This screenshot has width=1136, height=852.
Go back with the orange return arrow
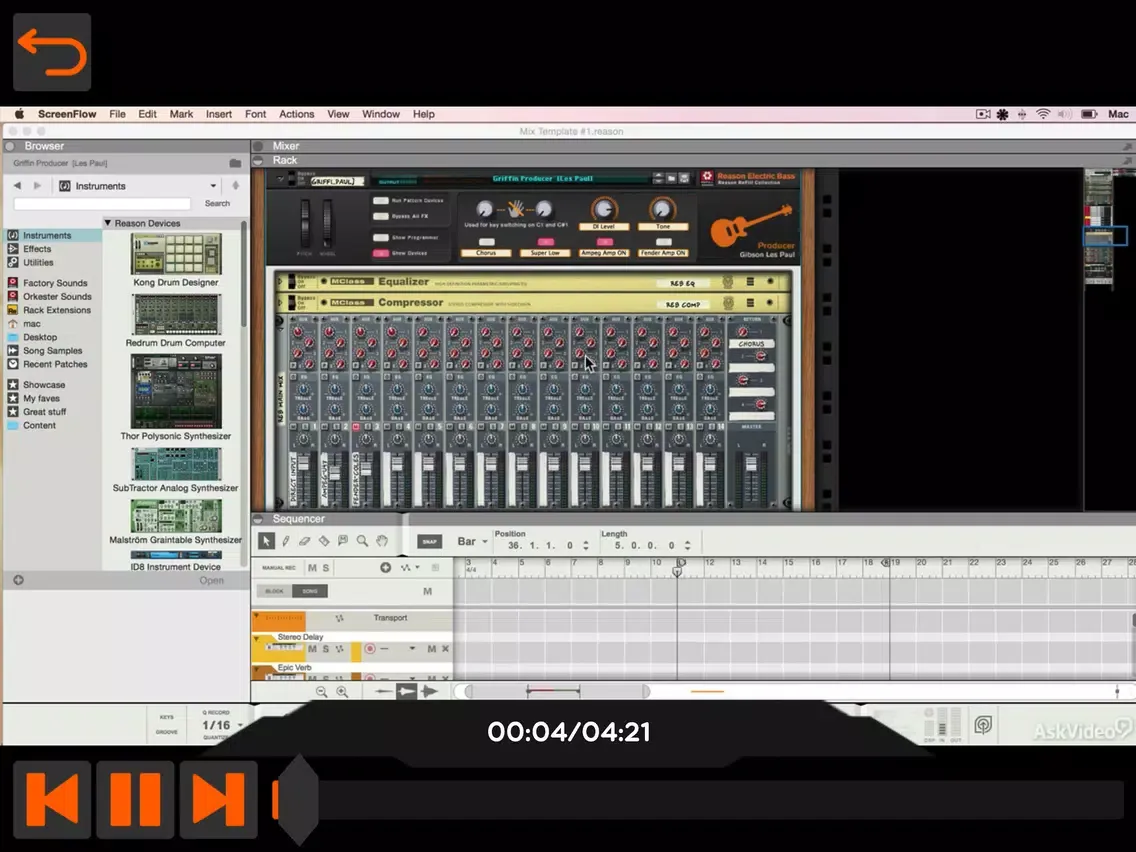52,52
